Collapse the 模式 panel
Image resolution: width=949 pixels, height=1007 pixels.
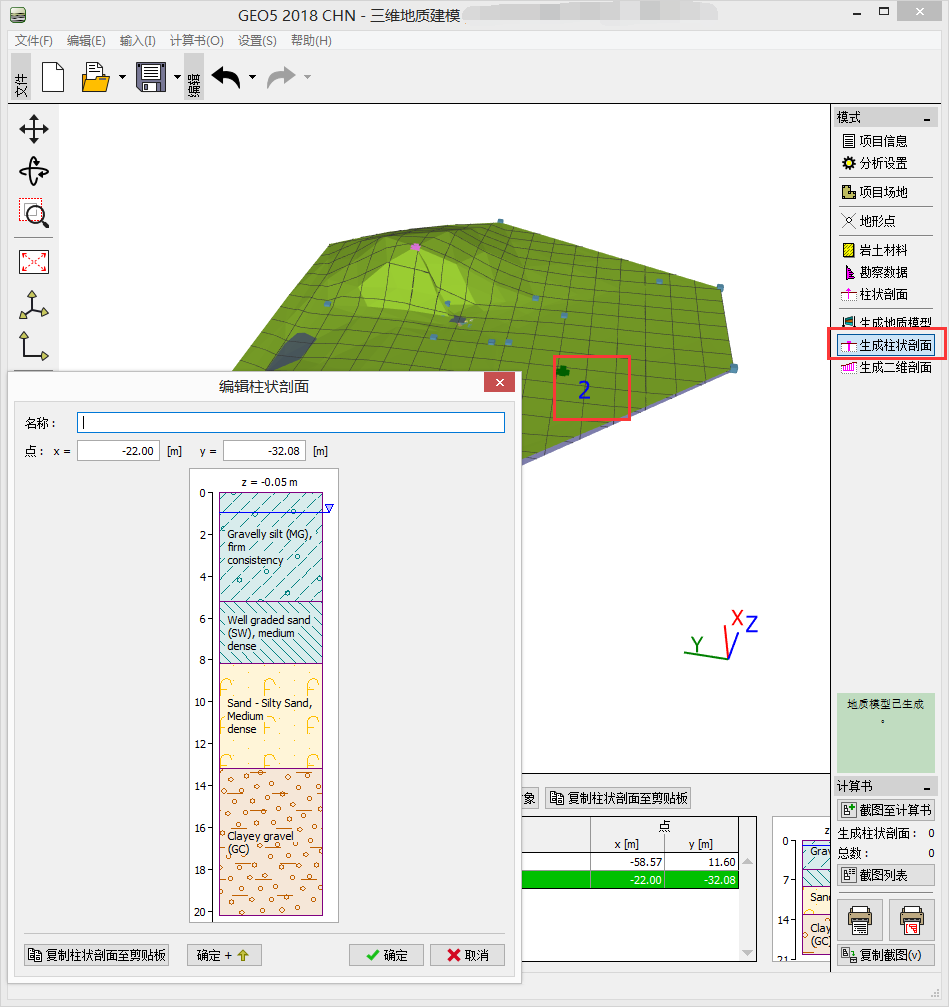click(x=927, y=118)
